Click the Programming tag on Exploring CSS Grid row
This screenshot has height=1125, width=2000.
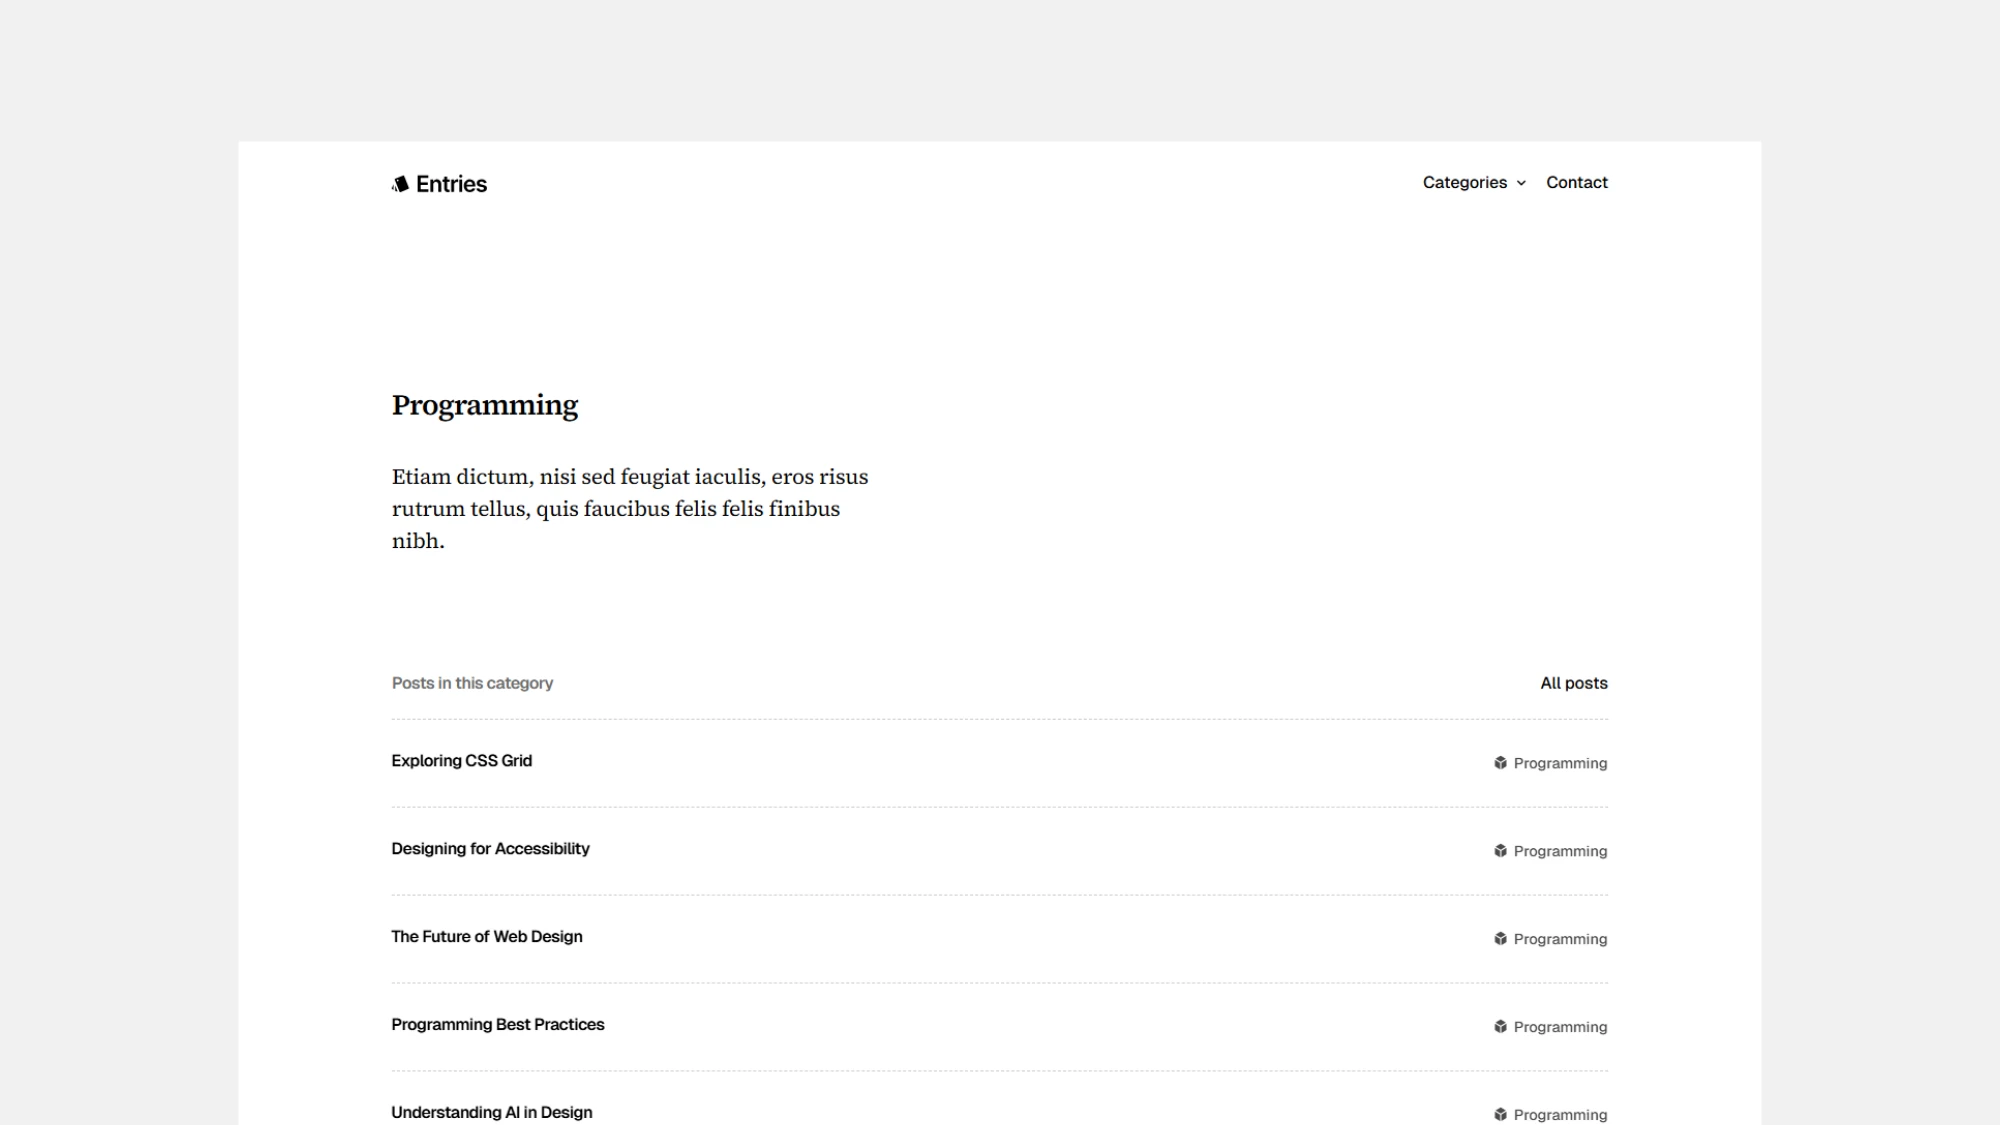point(1559,763)
